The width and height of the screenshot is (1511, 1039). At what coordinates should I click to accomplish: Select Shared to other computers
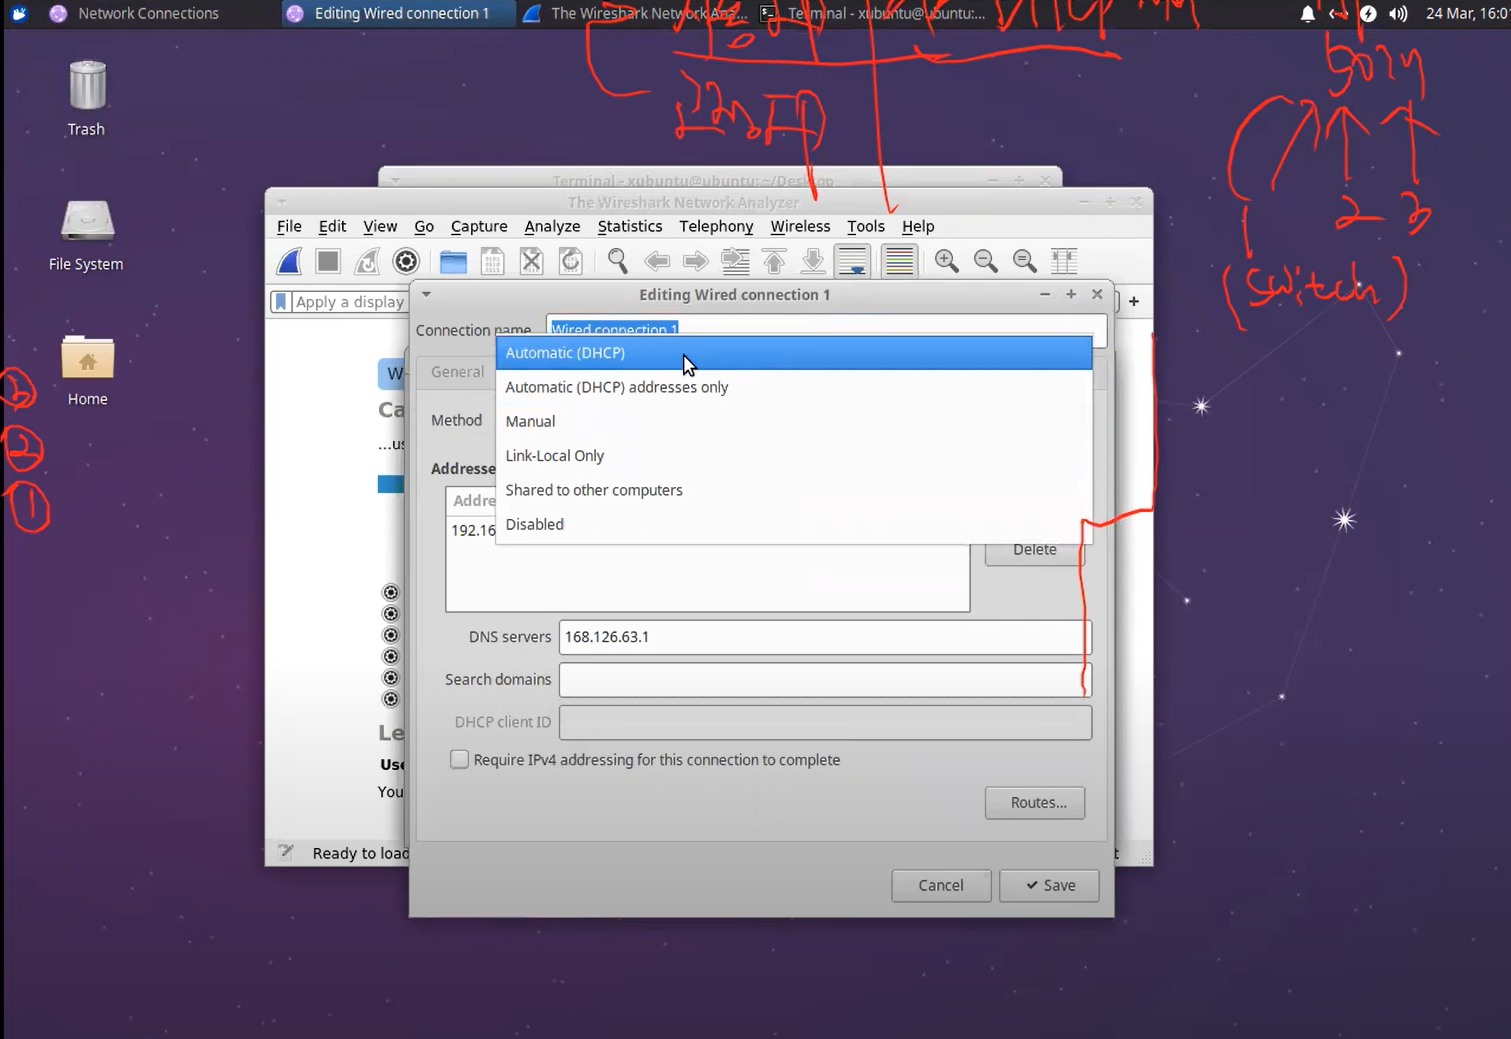coord(794,490)
